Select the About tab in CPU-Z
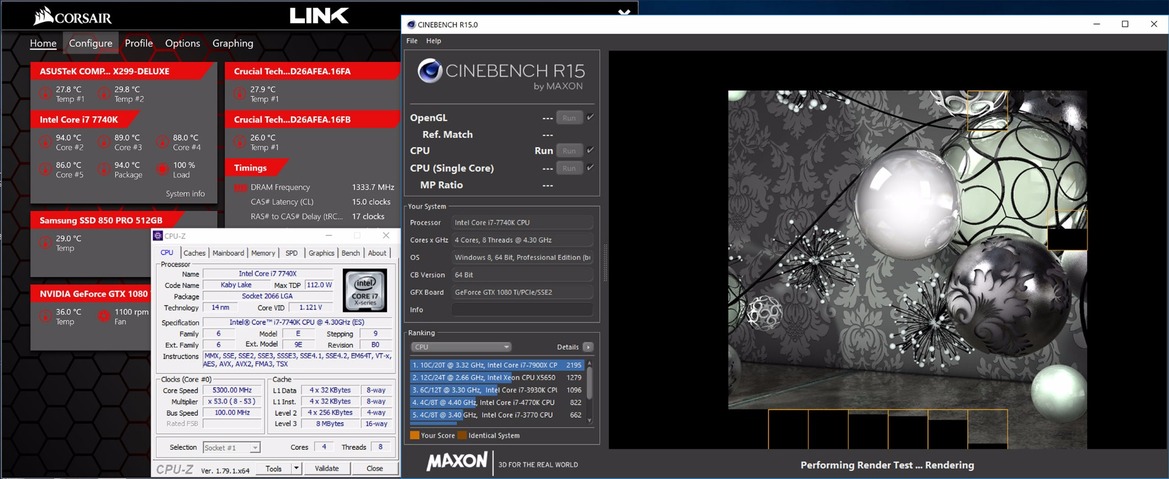The height and width of the screenshot is (479, 1169). [377, 253]
